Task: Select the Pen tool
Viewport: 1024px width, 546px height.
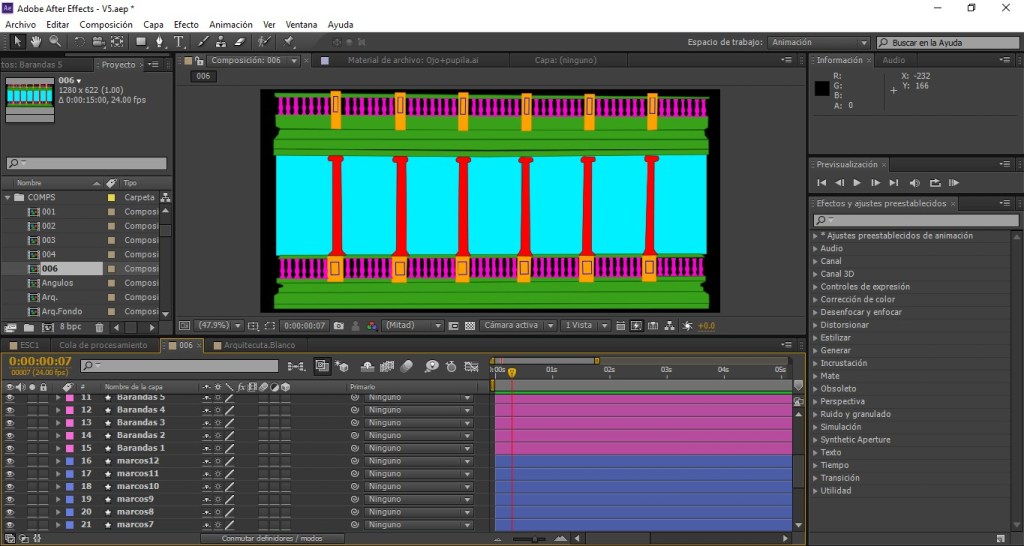Action: click(x=161, y=42)
